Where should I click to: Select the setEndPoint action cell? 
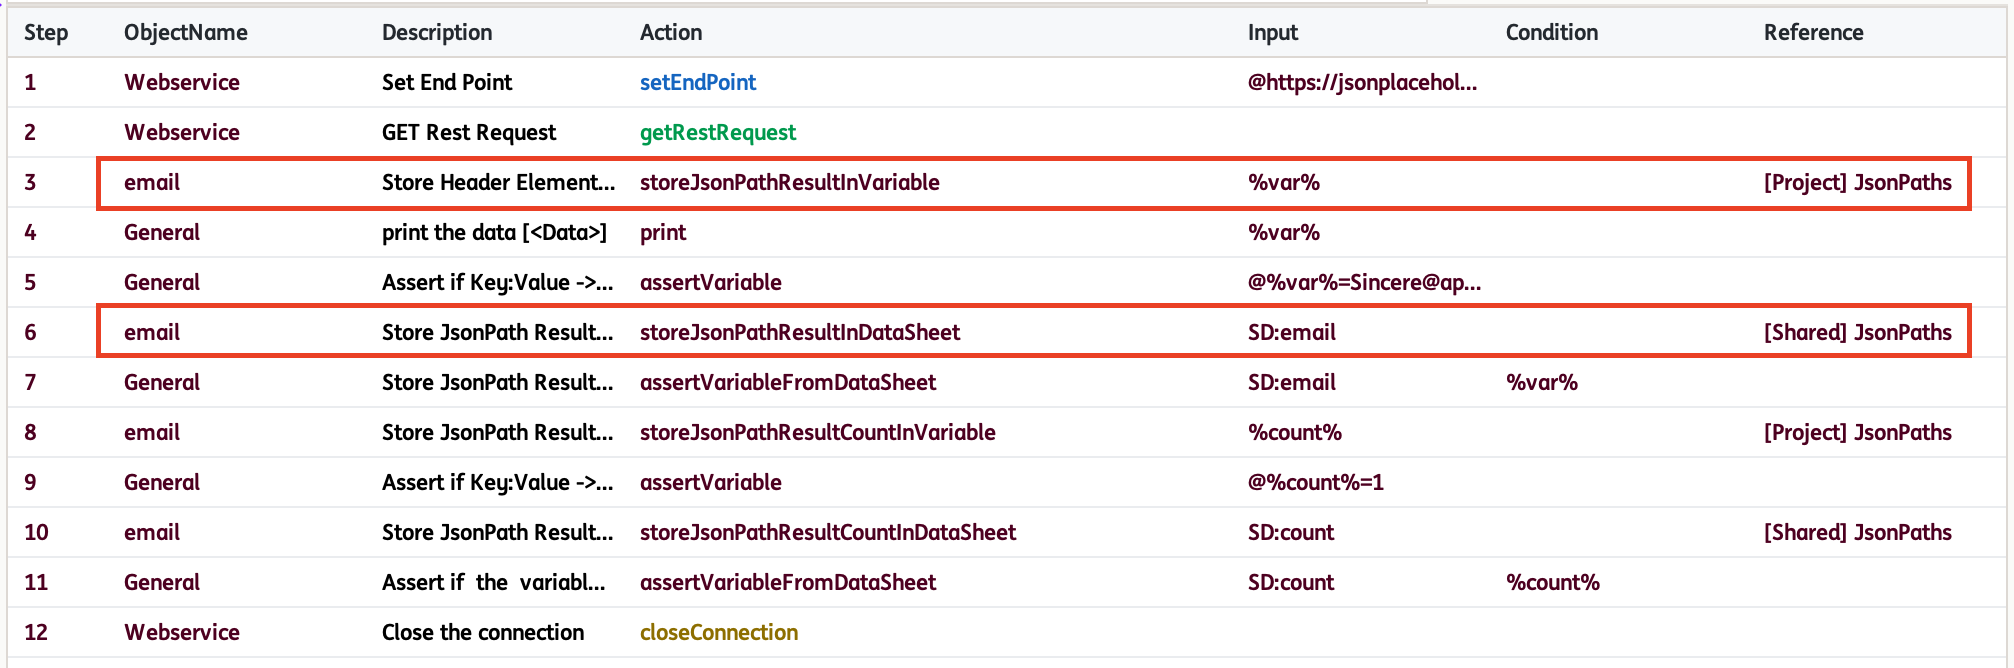[x=698, y=82]
